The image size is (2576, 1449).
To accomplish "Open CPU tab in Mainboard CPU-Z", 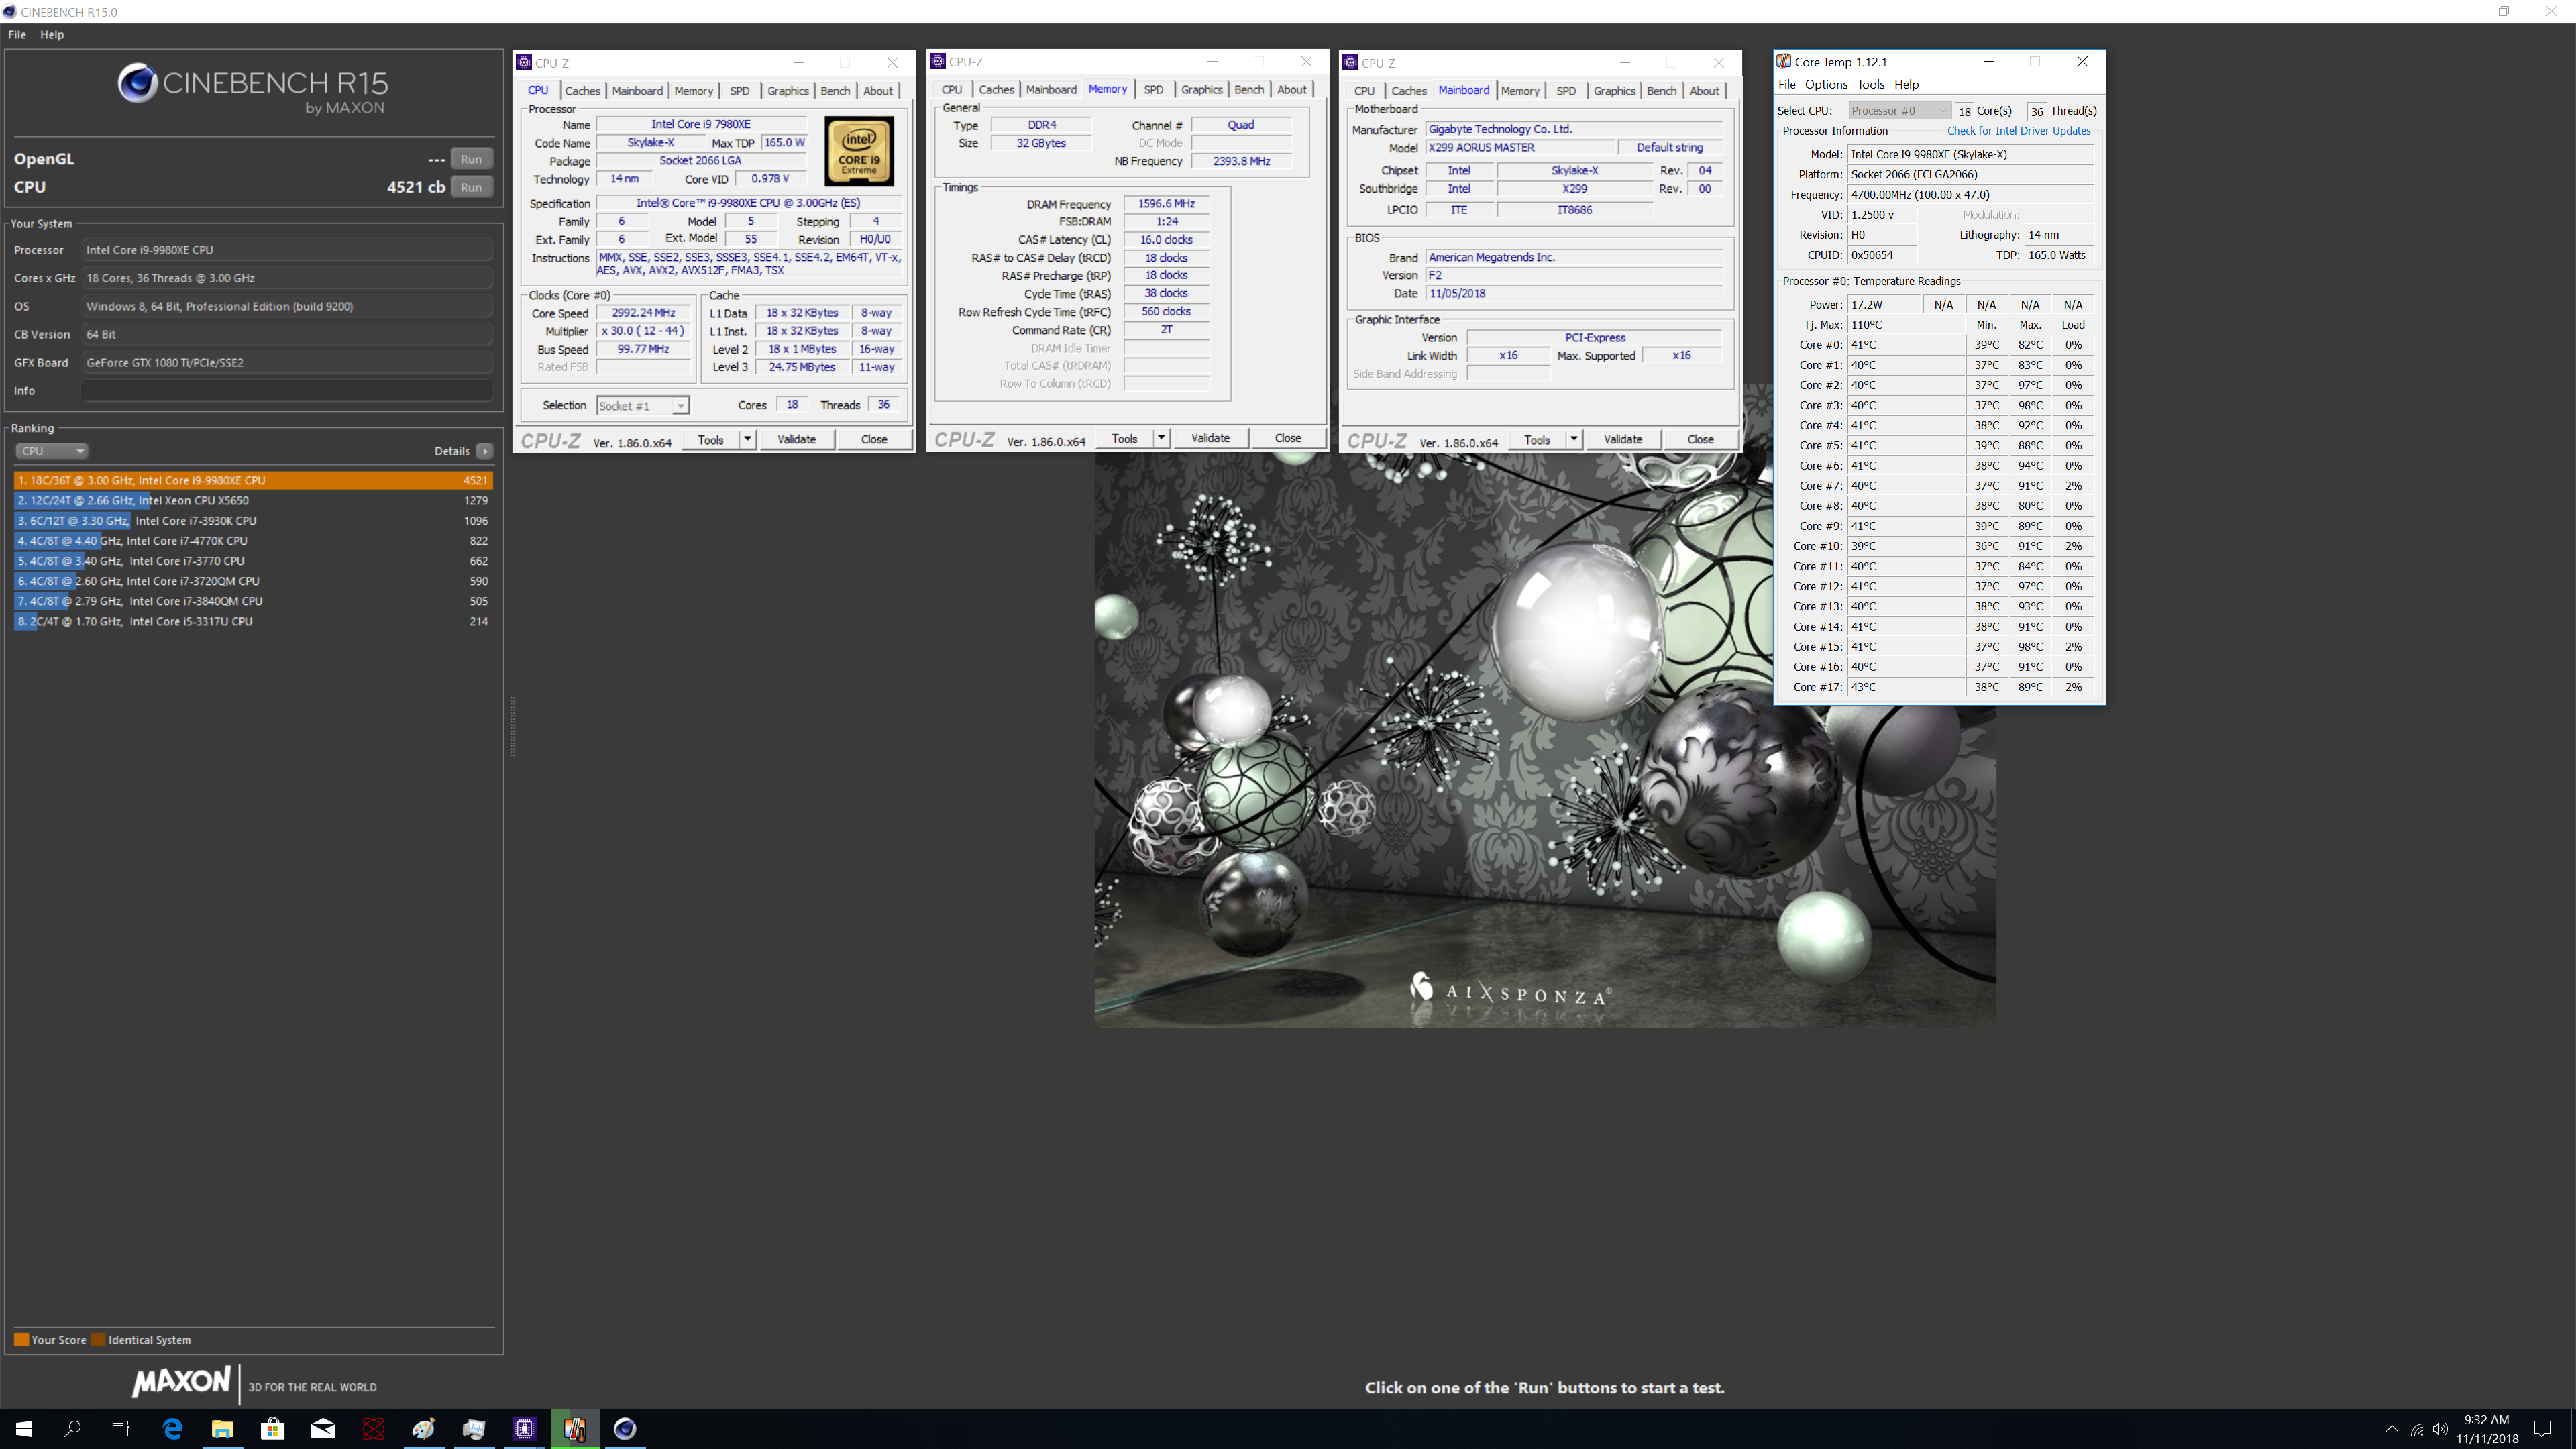I will [1364, 90].
